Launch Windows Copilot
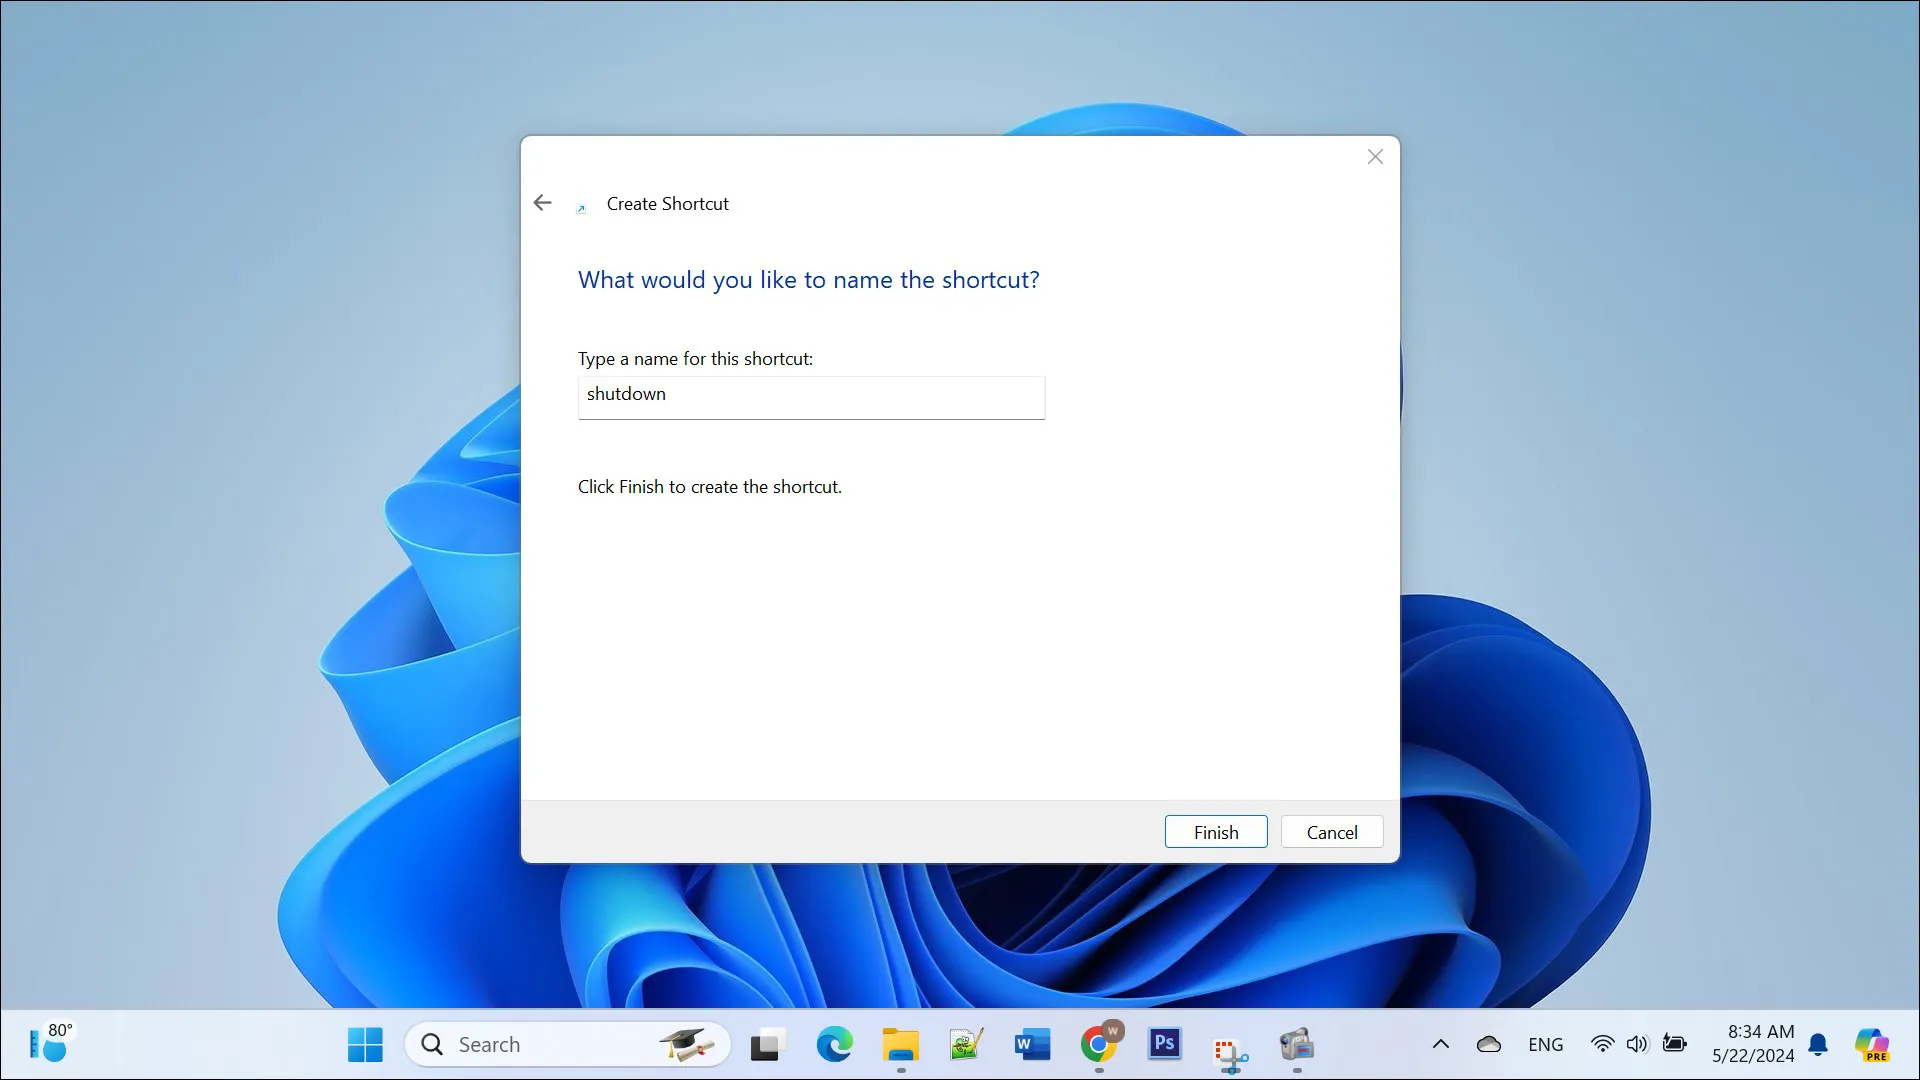This screenshot has height=1080, width=1920. click(1874, 1043)
